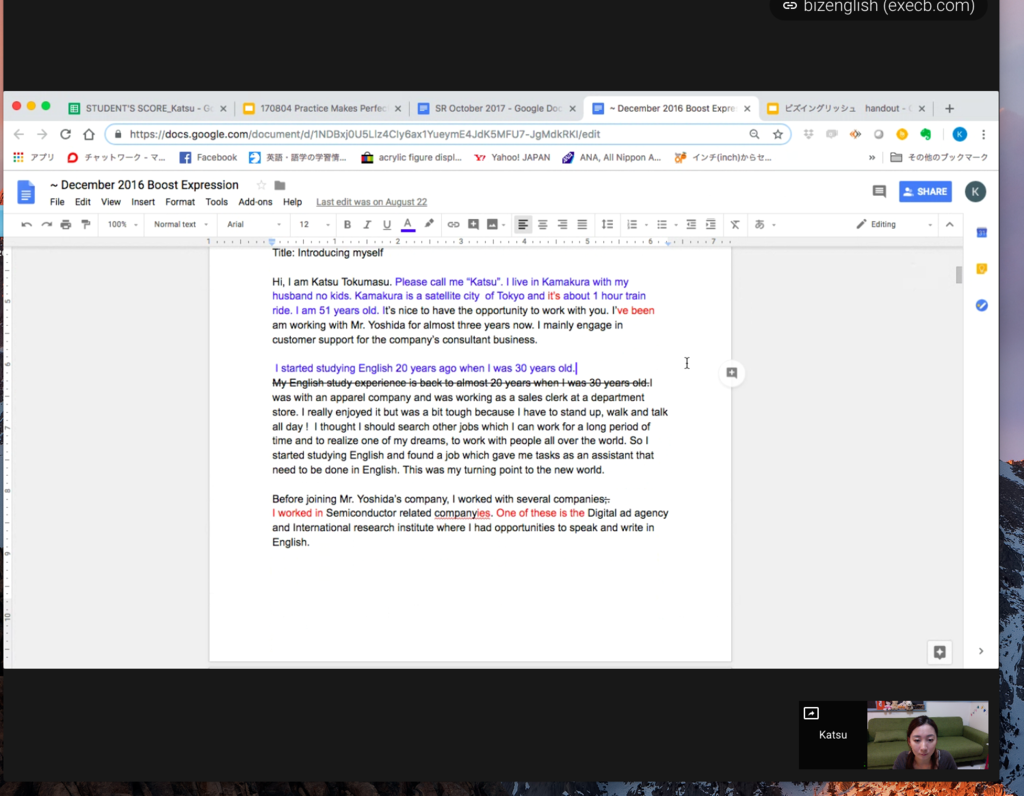Click the clear formatting icon
Screen dimensions: 1024x796
click(735, 225)
